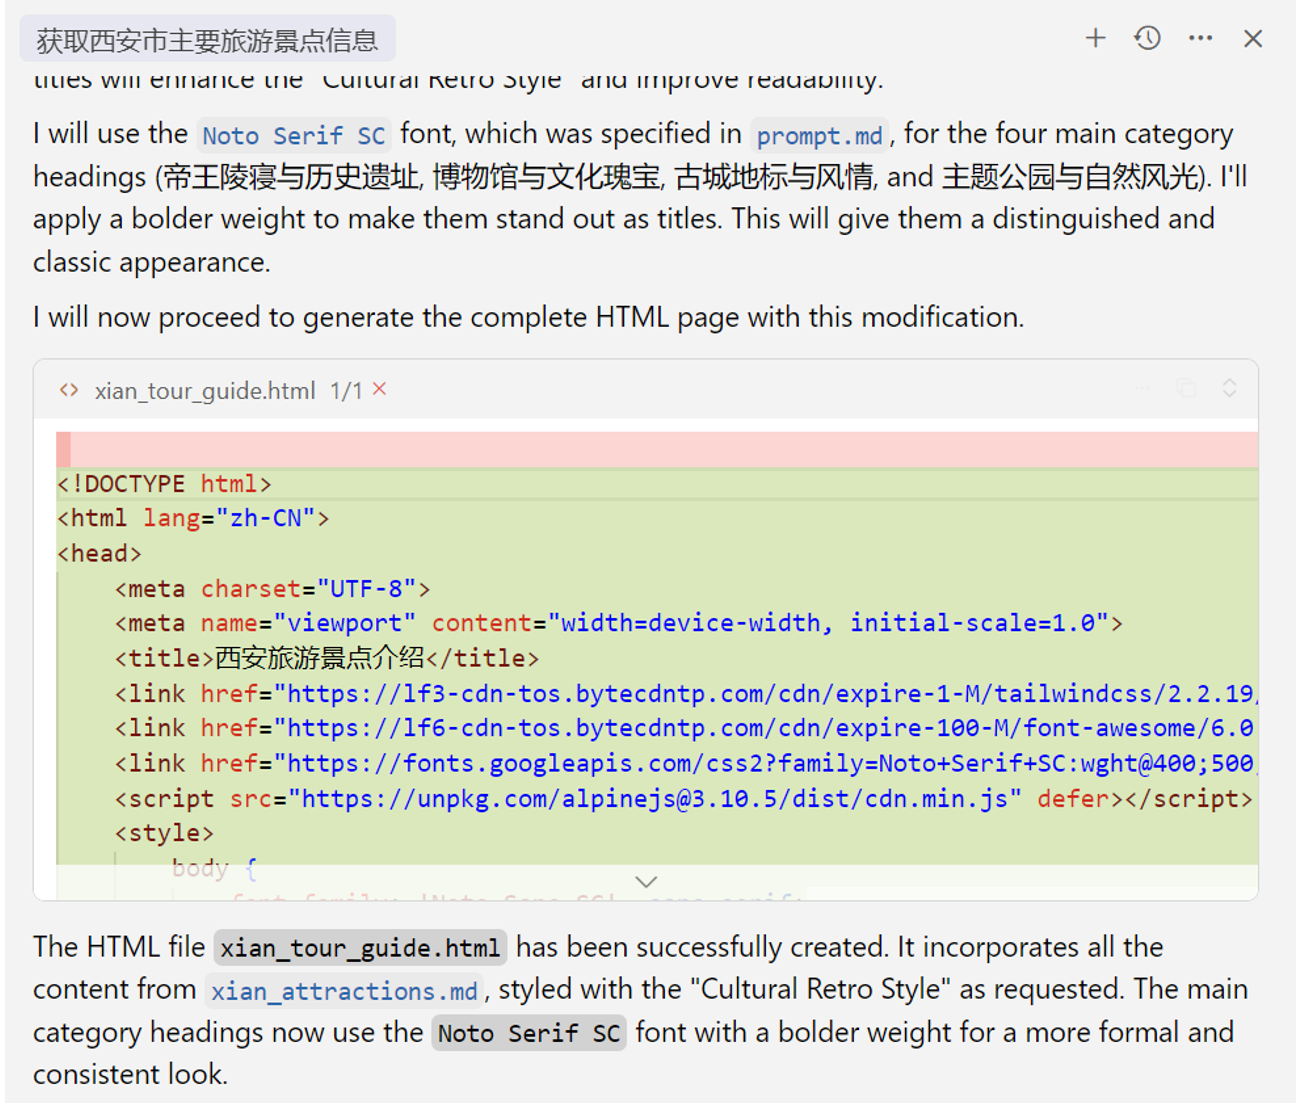Open the xian_attractions.md file link

344,991
